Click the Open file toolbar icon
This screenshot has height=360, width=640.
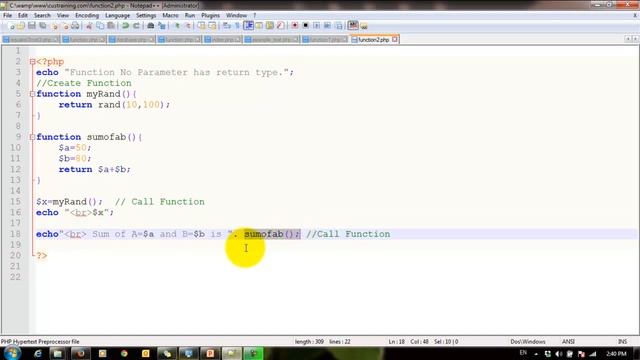21,26
